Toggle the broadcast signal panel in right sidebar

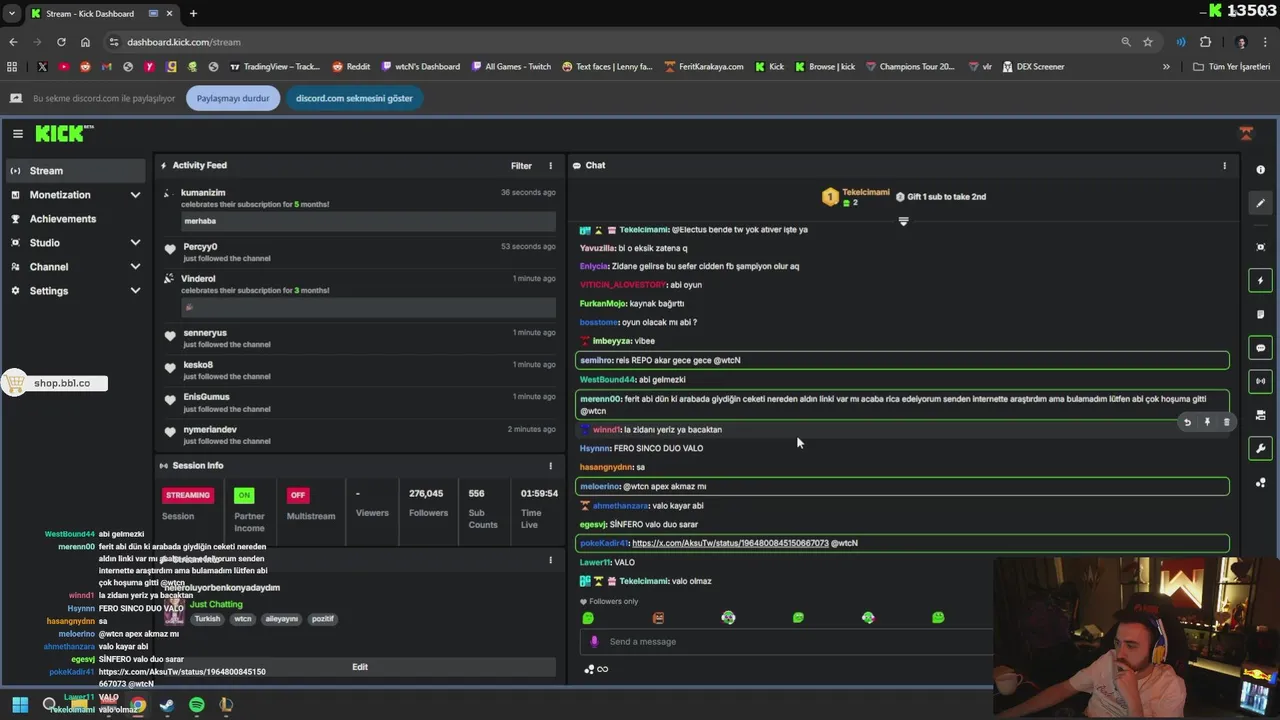tap(1260, 381)
